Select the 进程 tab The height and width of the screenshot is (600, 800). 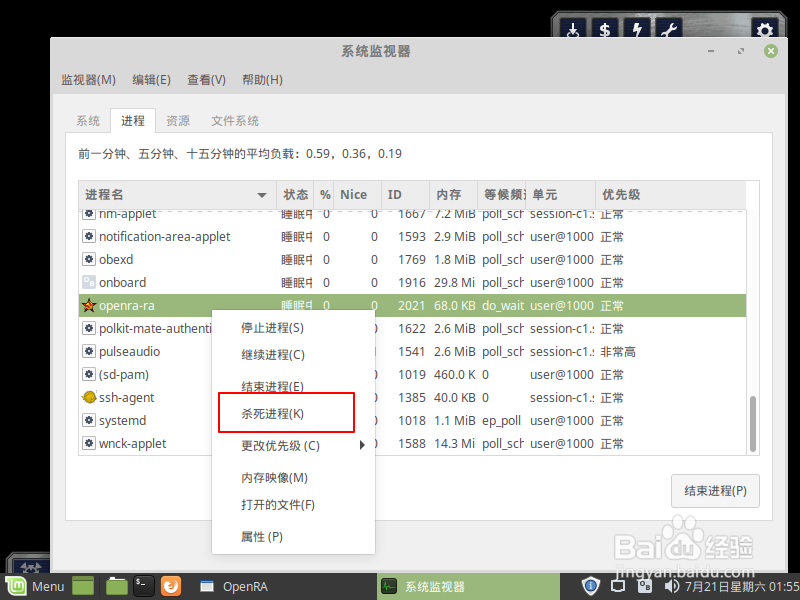coord(133,121)
